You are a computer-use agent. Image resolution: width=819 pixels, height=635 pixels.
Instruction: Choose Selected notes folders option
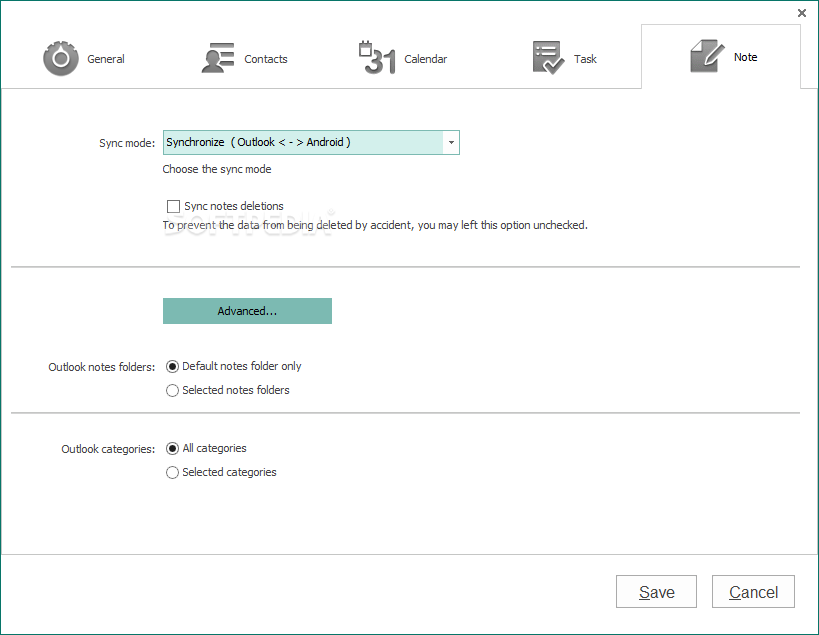tap(172, 390)
